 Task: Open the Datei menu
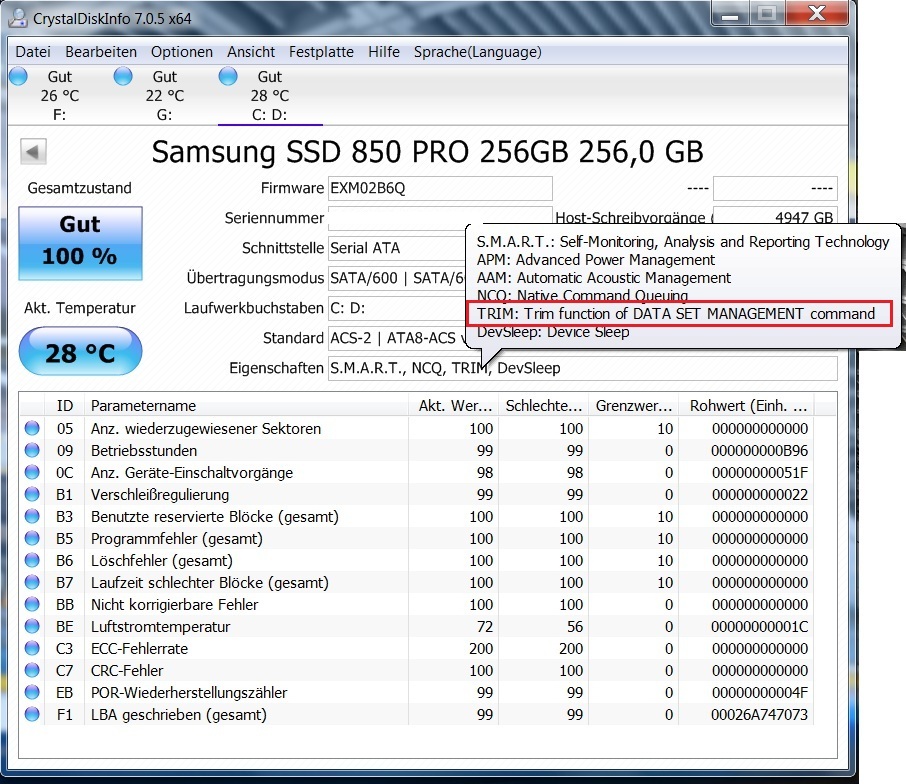point(33,52)
